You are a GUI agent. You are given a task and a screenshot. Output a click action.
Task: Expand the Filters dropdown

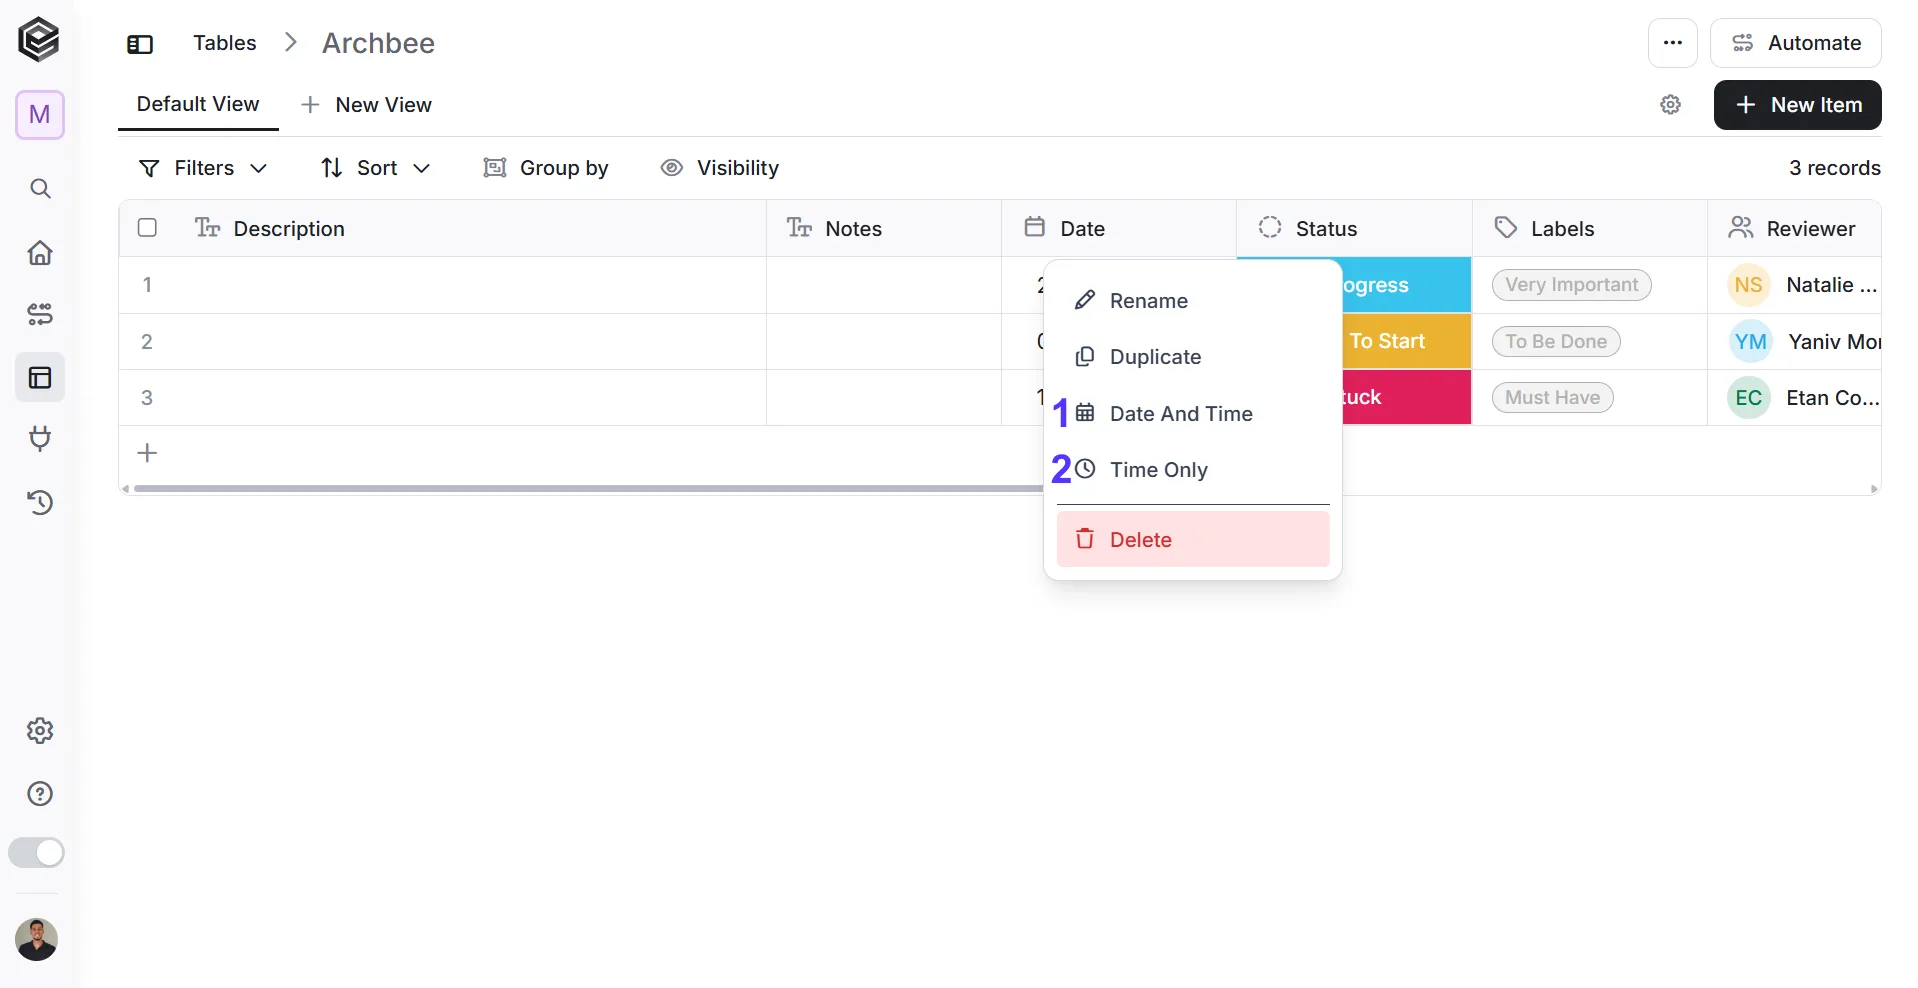203,168
